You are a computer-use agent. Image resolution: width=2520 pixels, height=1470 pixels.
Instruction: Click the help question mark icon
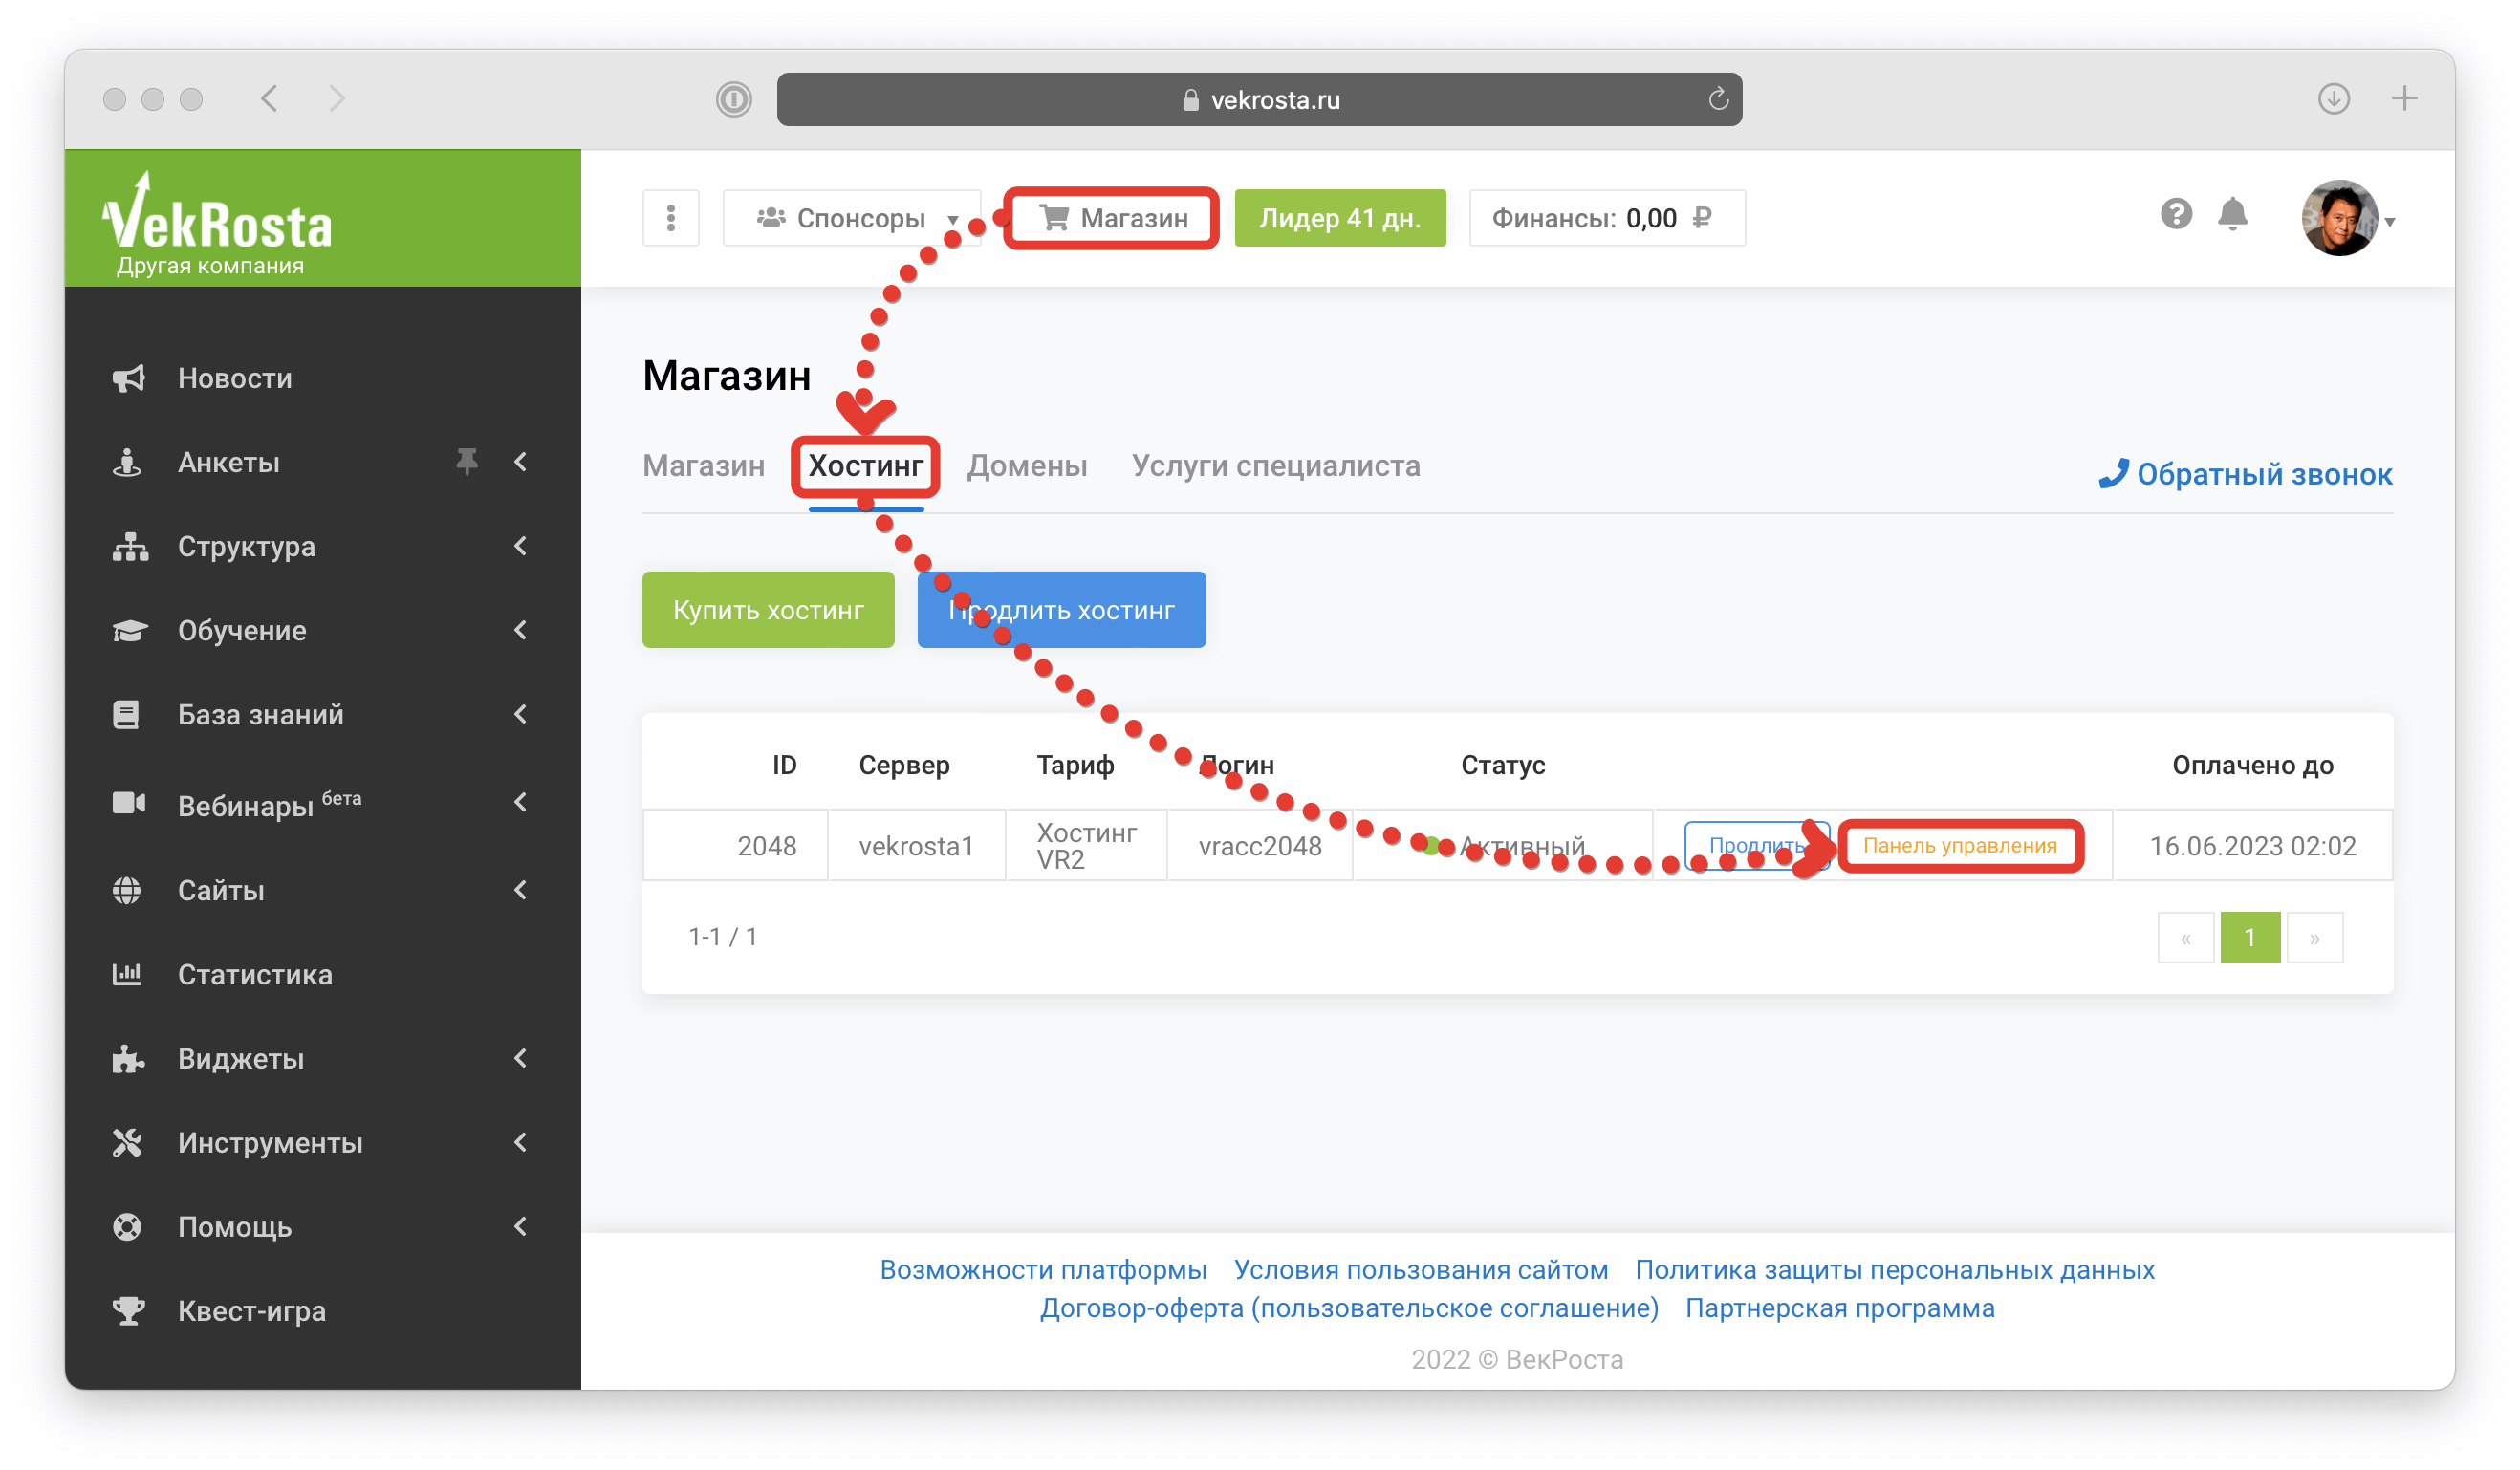point(2176,214)
